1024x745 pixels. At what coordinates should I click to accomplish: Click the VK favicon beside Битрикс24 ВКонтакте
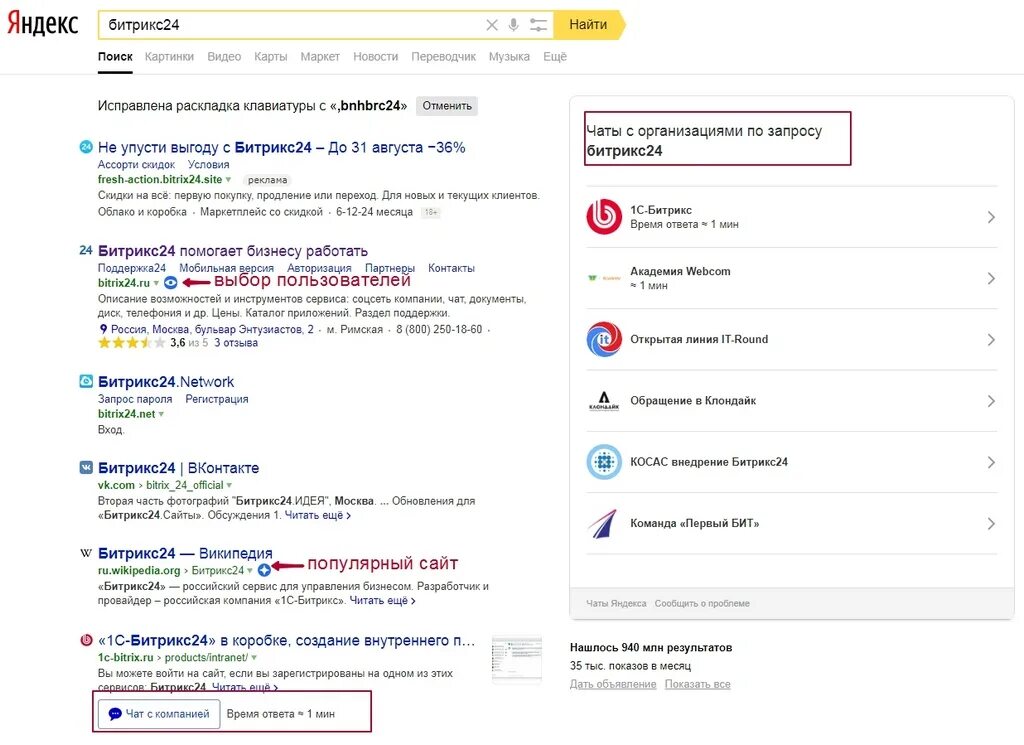tap(86, 468)
